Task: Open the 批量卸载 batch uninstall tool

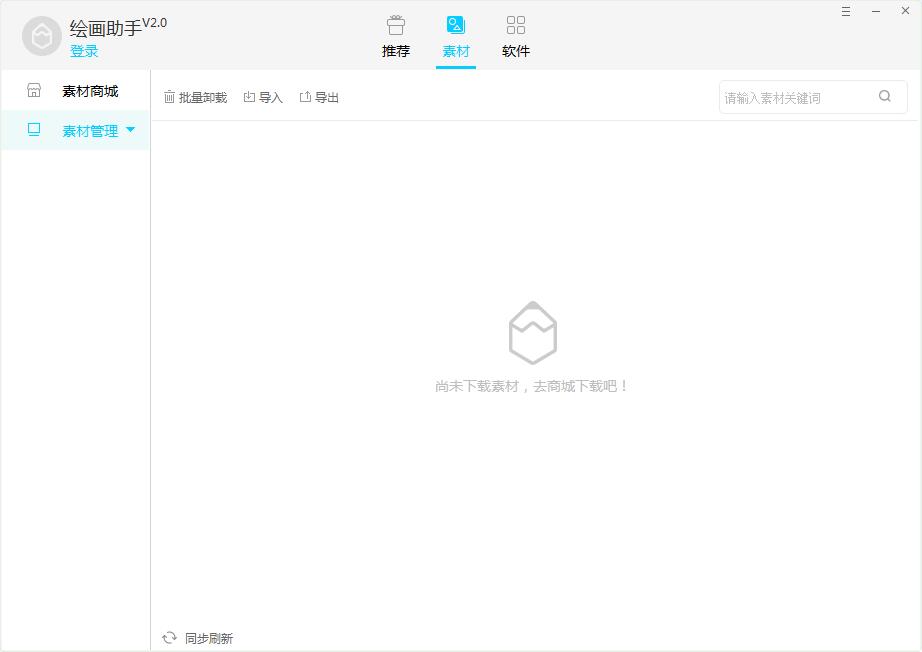Action: coord(196,96)
